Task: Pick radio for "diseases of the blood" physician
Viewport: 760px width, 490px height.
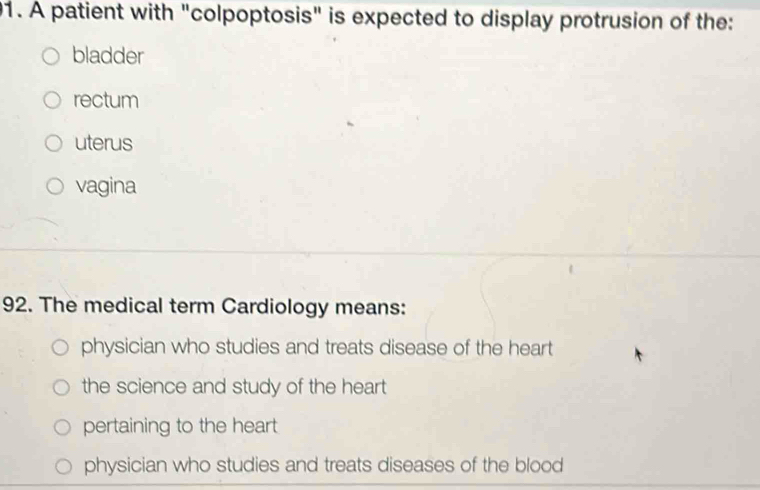Action: pos(62,466)
